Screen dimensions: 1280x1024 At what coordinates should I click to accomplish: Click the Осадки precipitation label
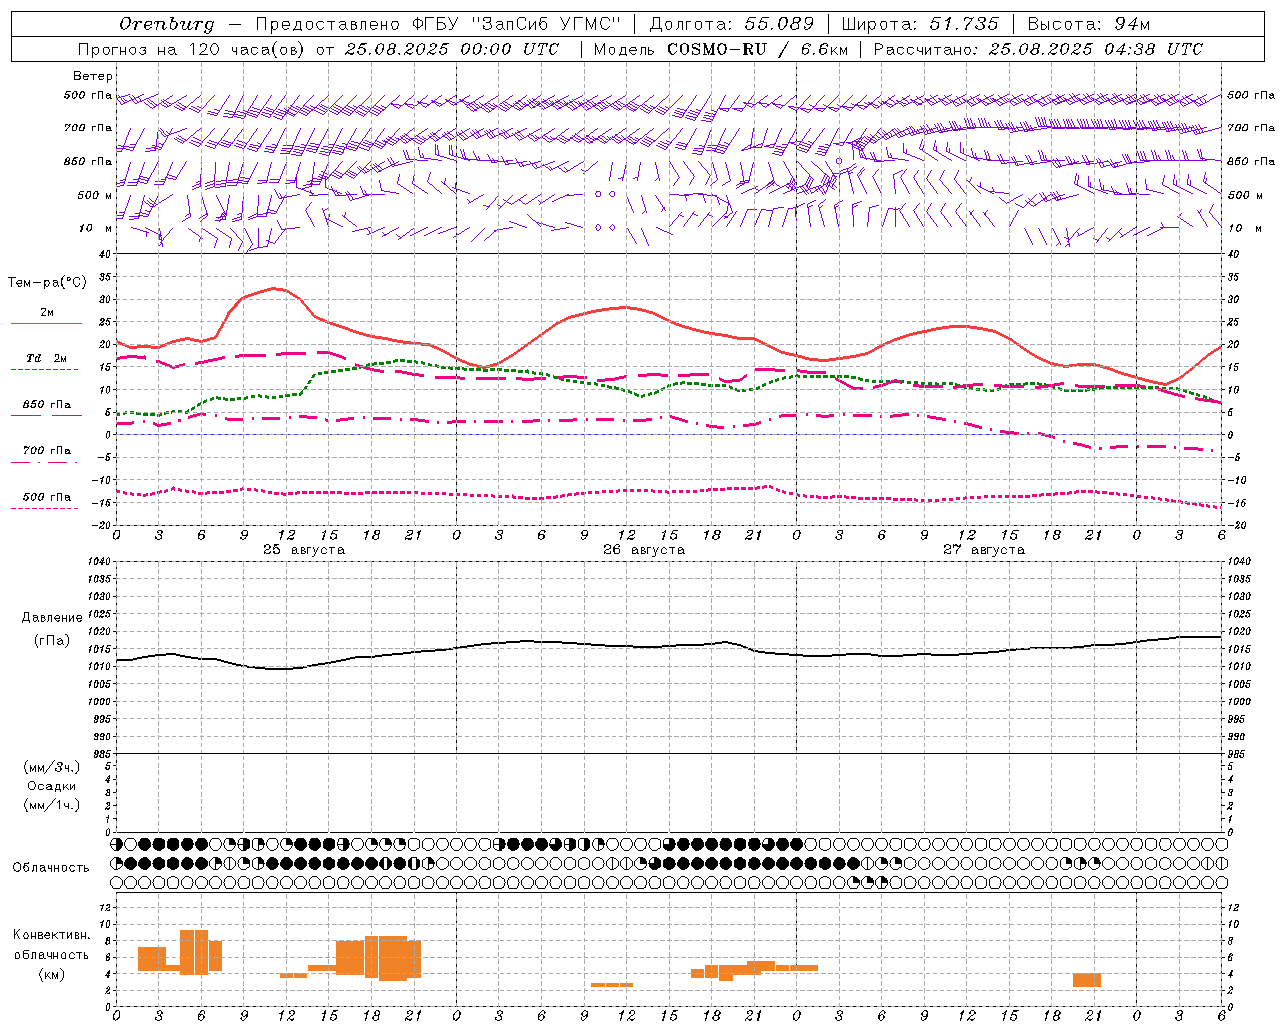[52, 786]
